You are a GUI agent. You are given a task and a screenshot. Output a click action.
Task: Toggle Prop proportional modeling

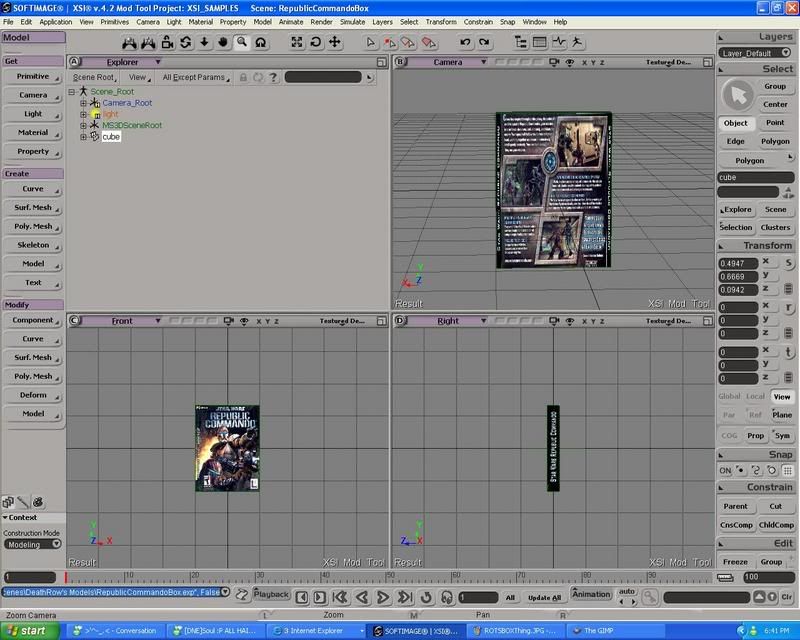pyautogui.click(x=756, y=435)
